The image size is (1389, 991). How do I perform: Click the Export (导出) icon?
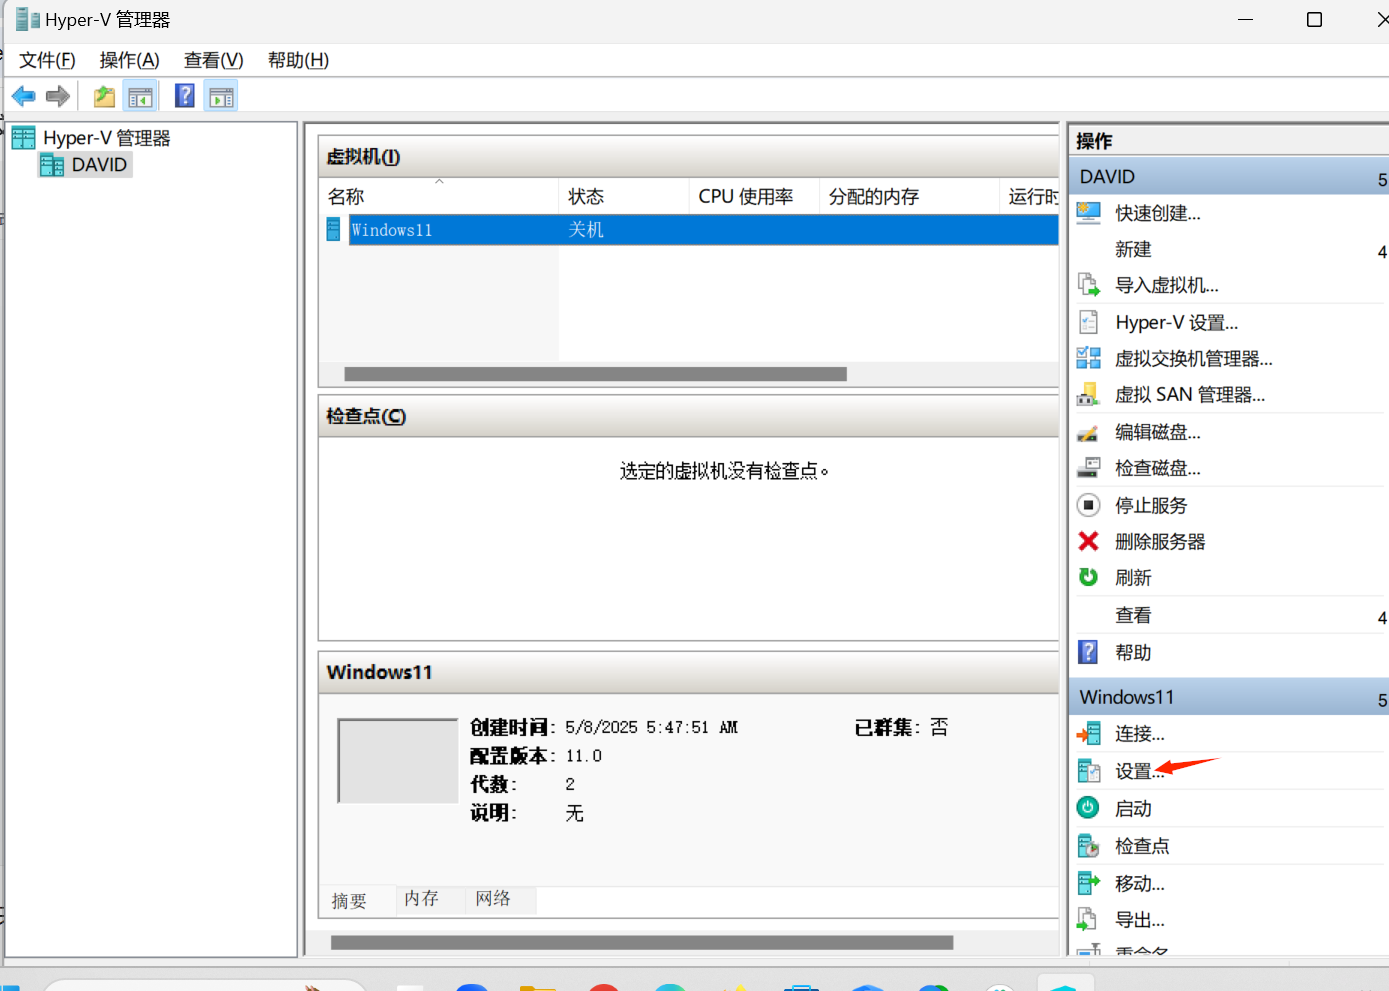pyautogui.click(x=1089, y=919)
